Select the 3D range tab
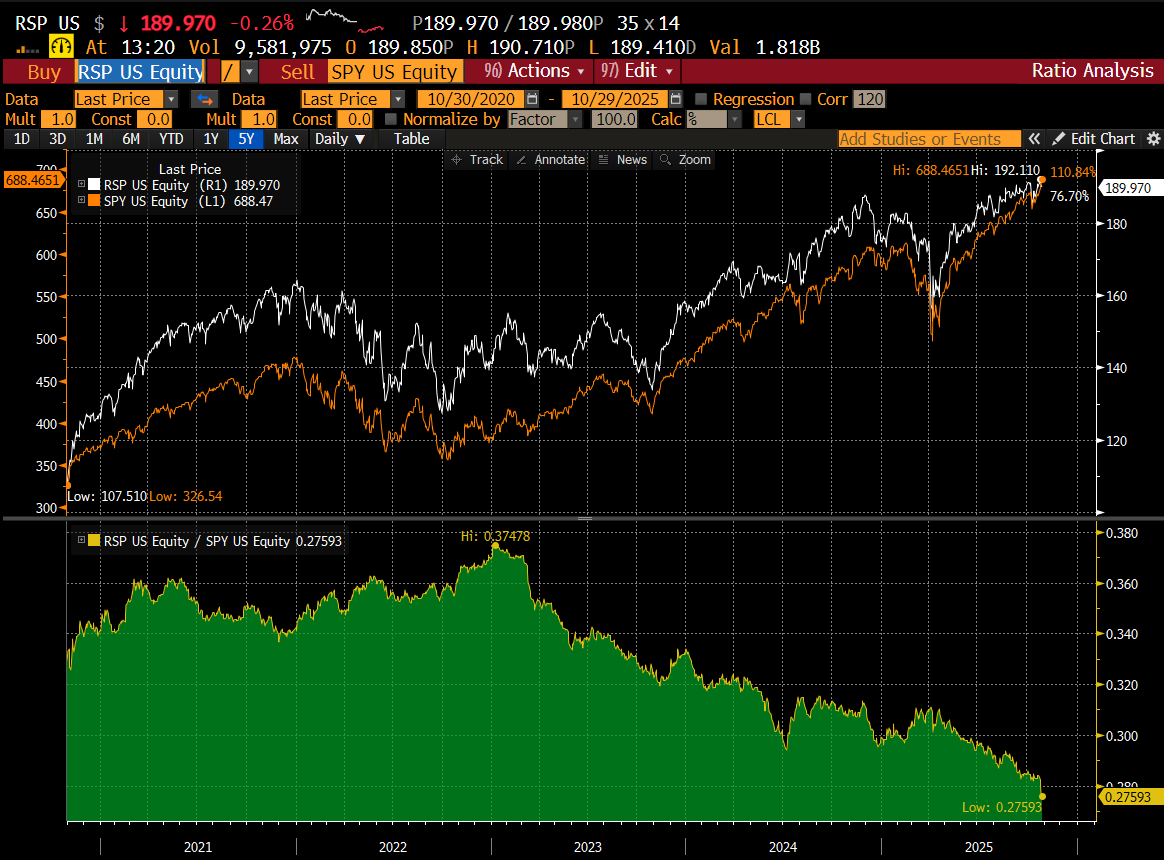 coord(57,139)
